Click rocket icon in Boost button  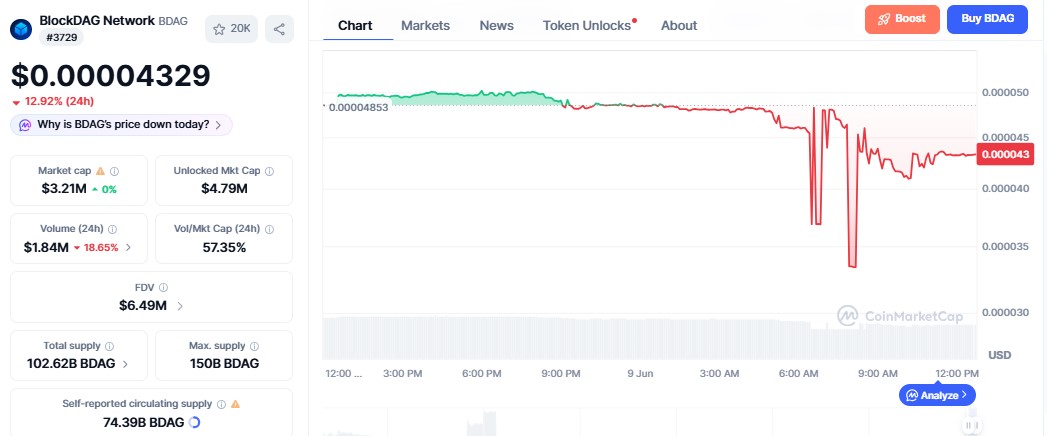pos(883,19)
